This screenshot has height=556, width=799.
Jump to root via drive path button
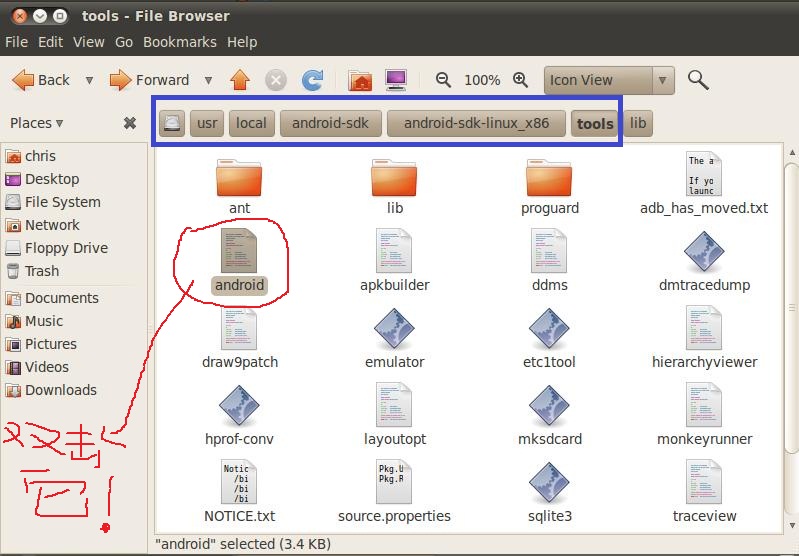coord(172,123)
